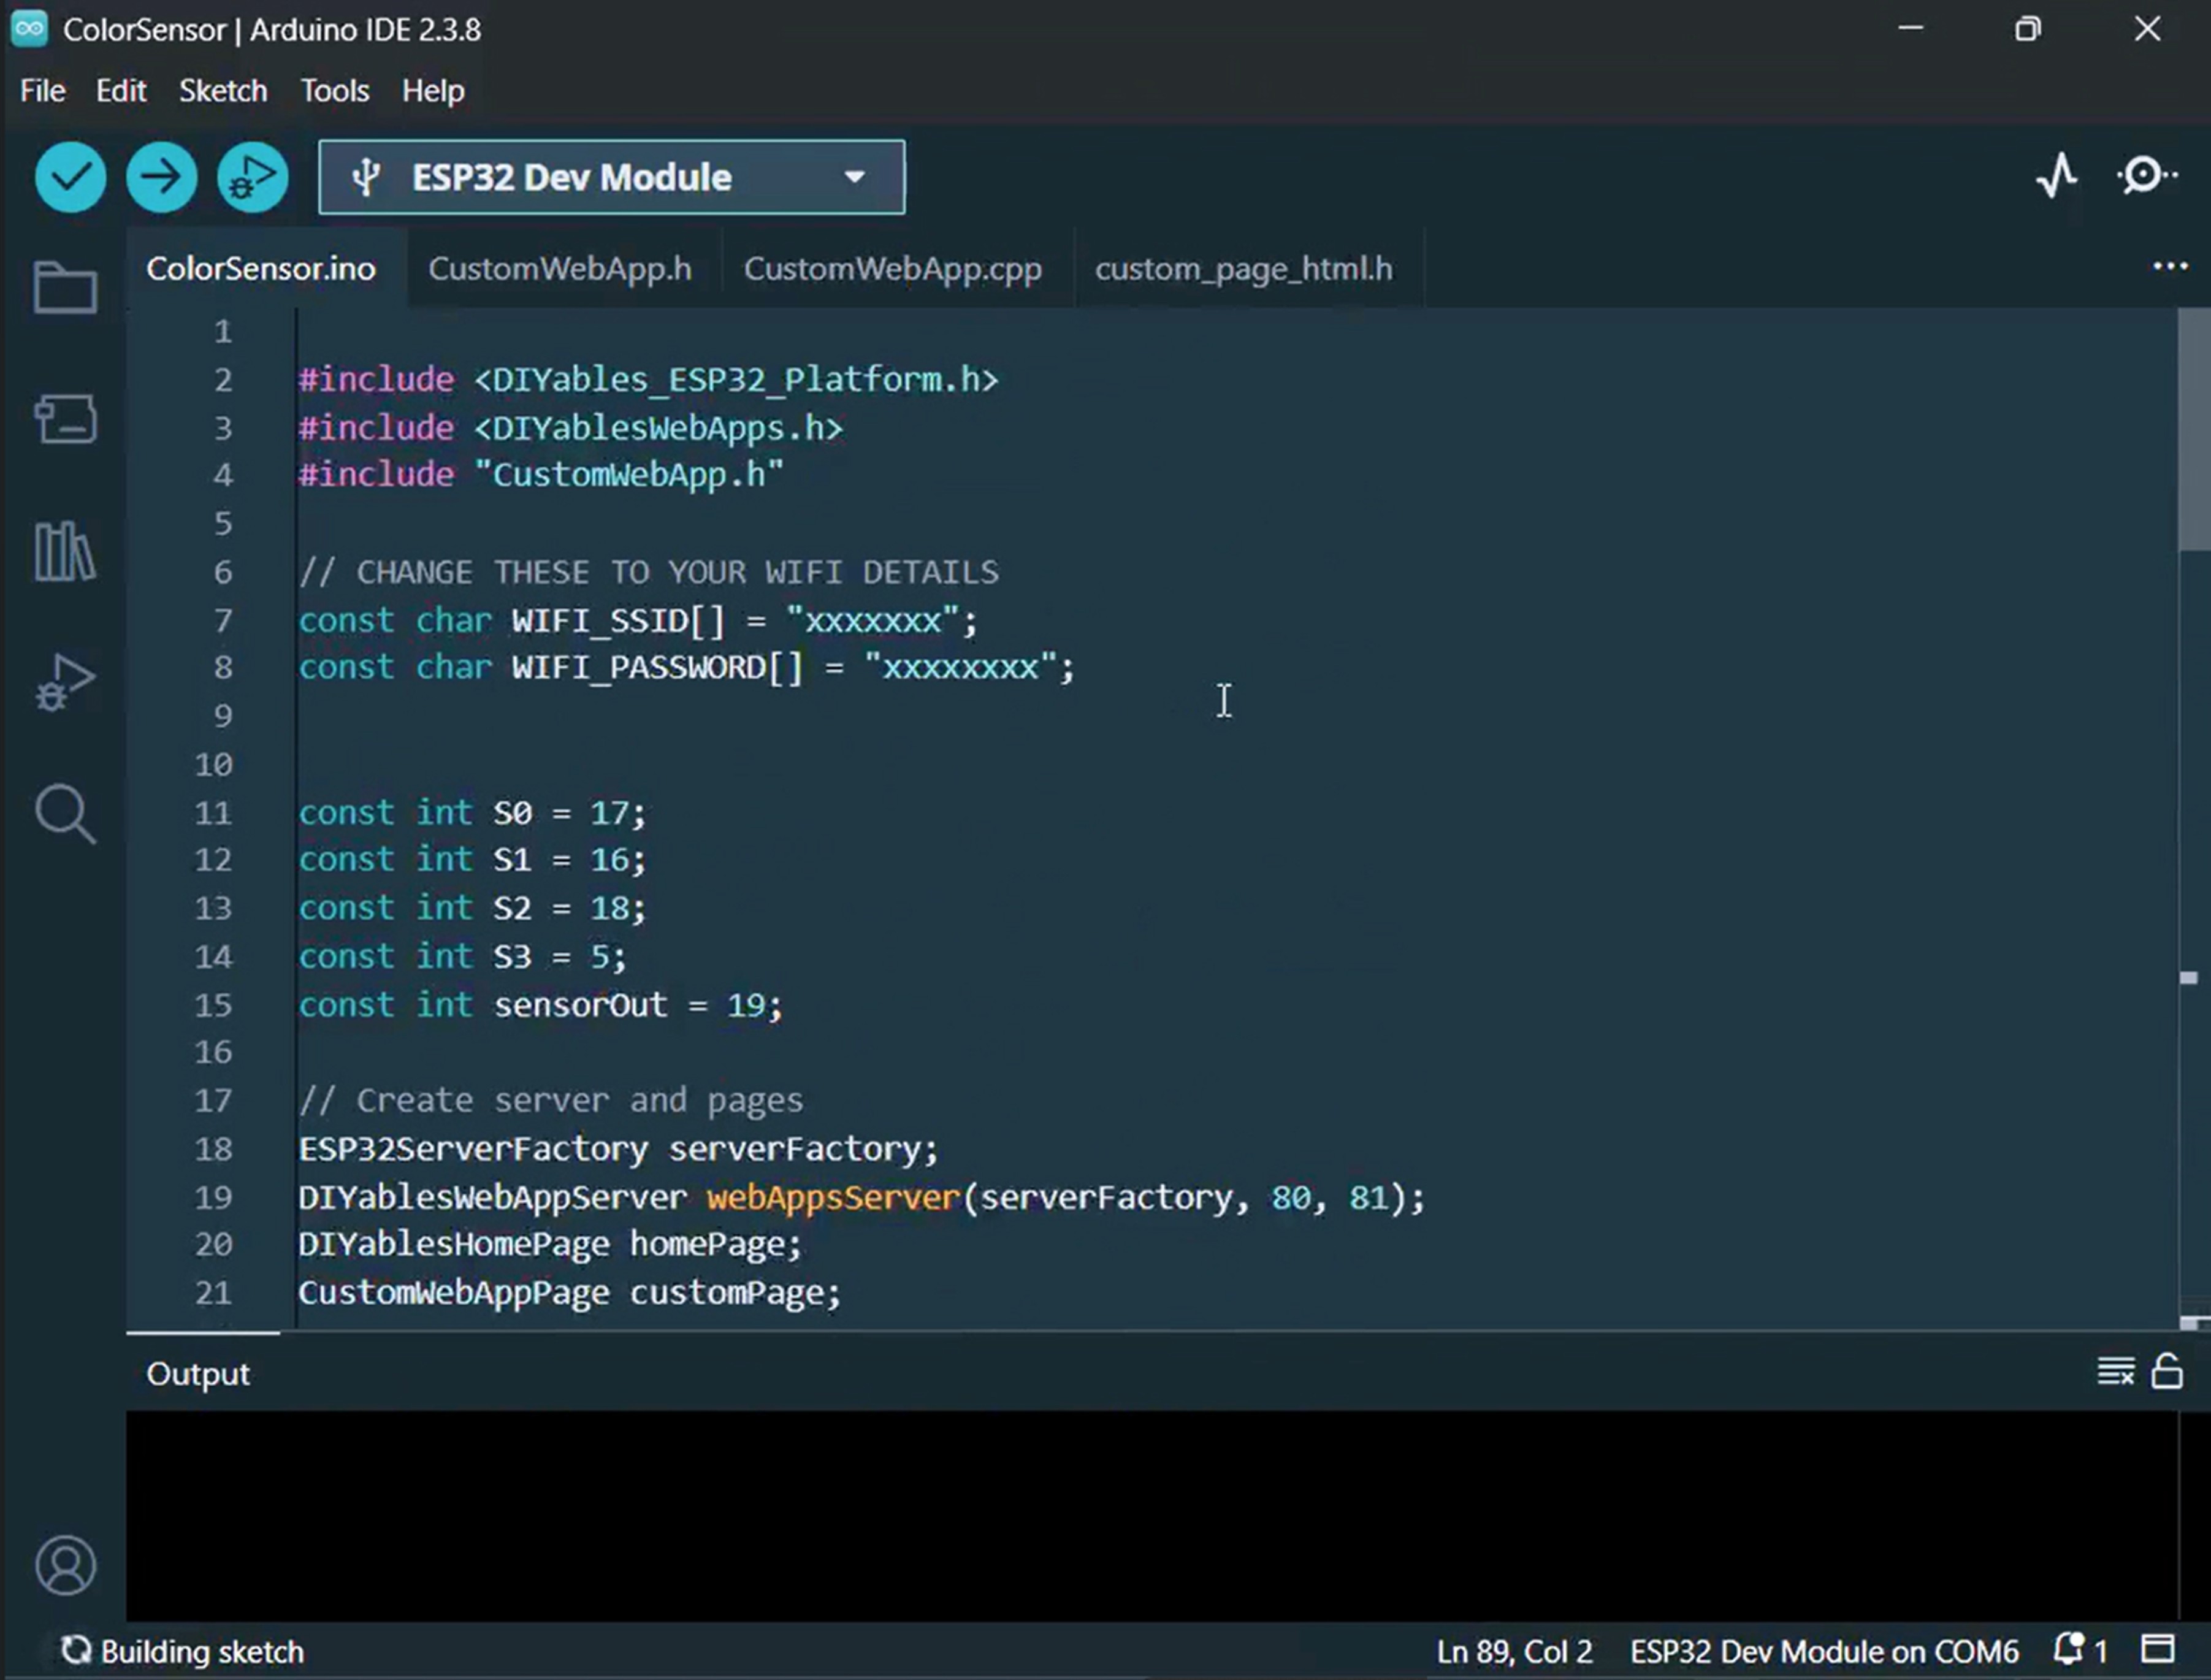Start debugging from the toolbar
2211x1680 pixels.
tap(250, 177)
